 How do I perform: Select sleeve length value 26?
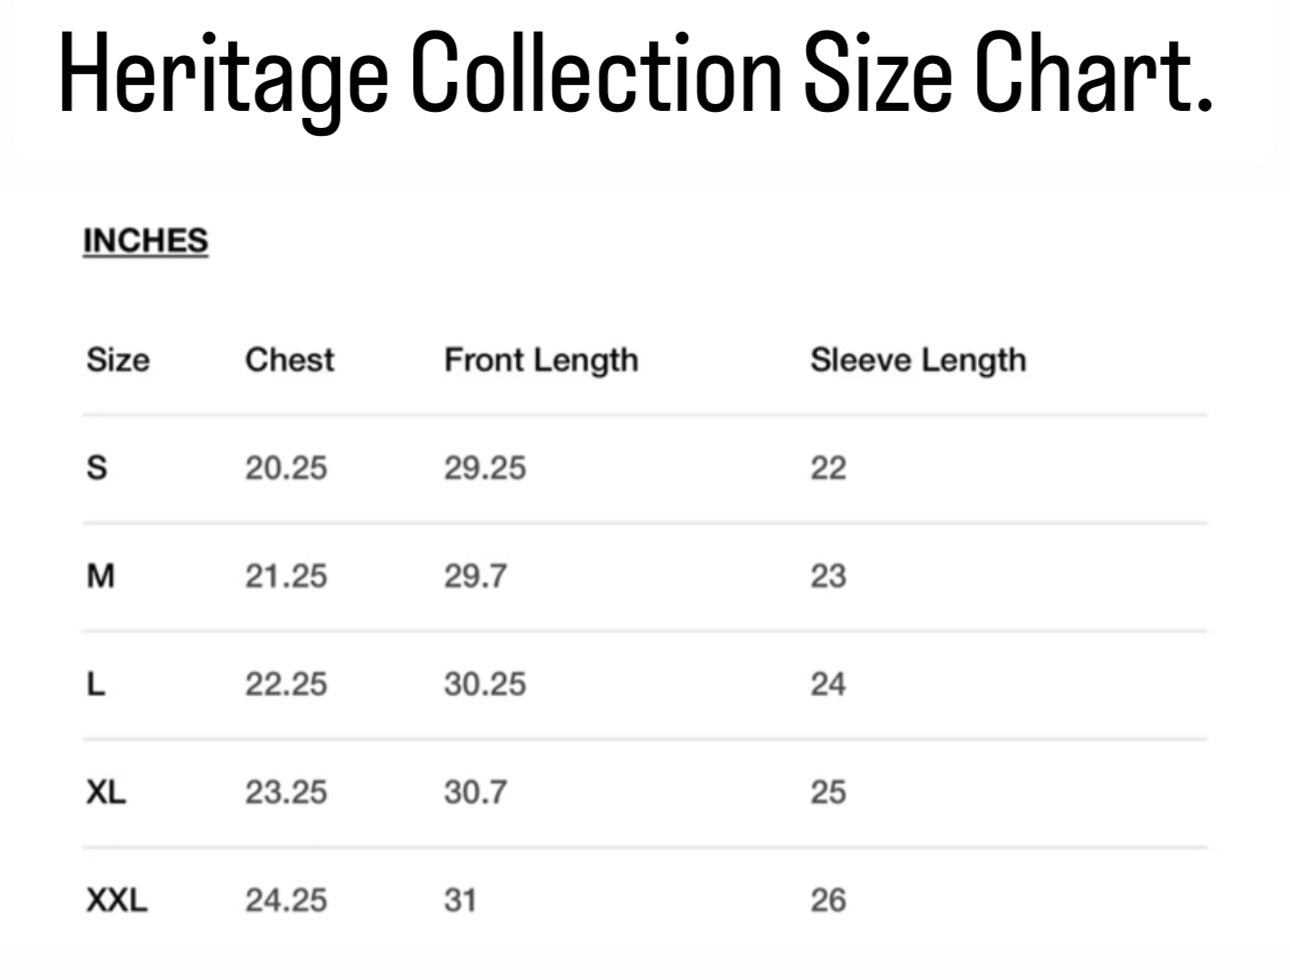tap(828, 900)
